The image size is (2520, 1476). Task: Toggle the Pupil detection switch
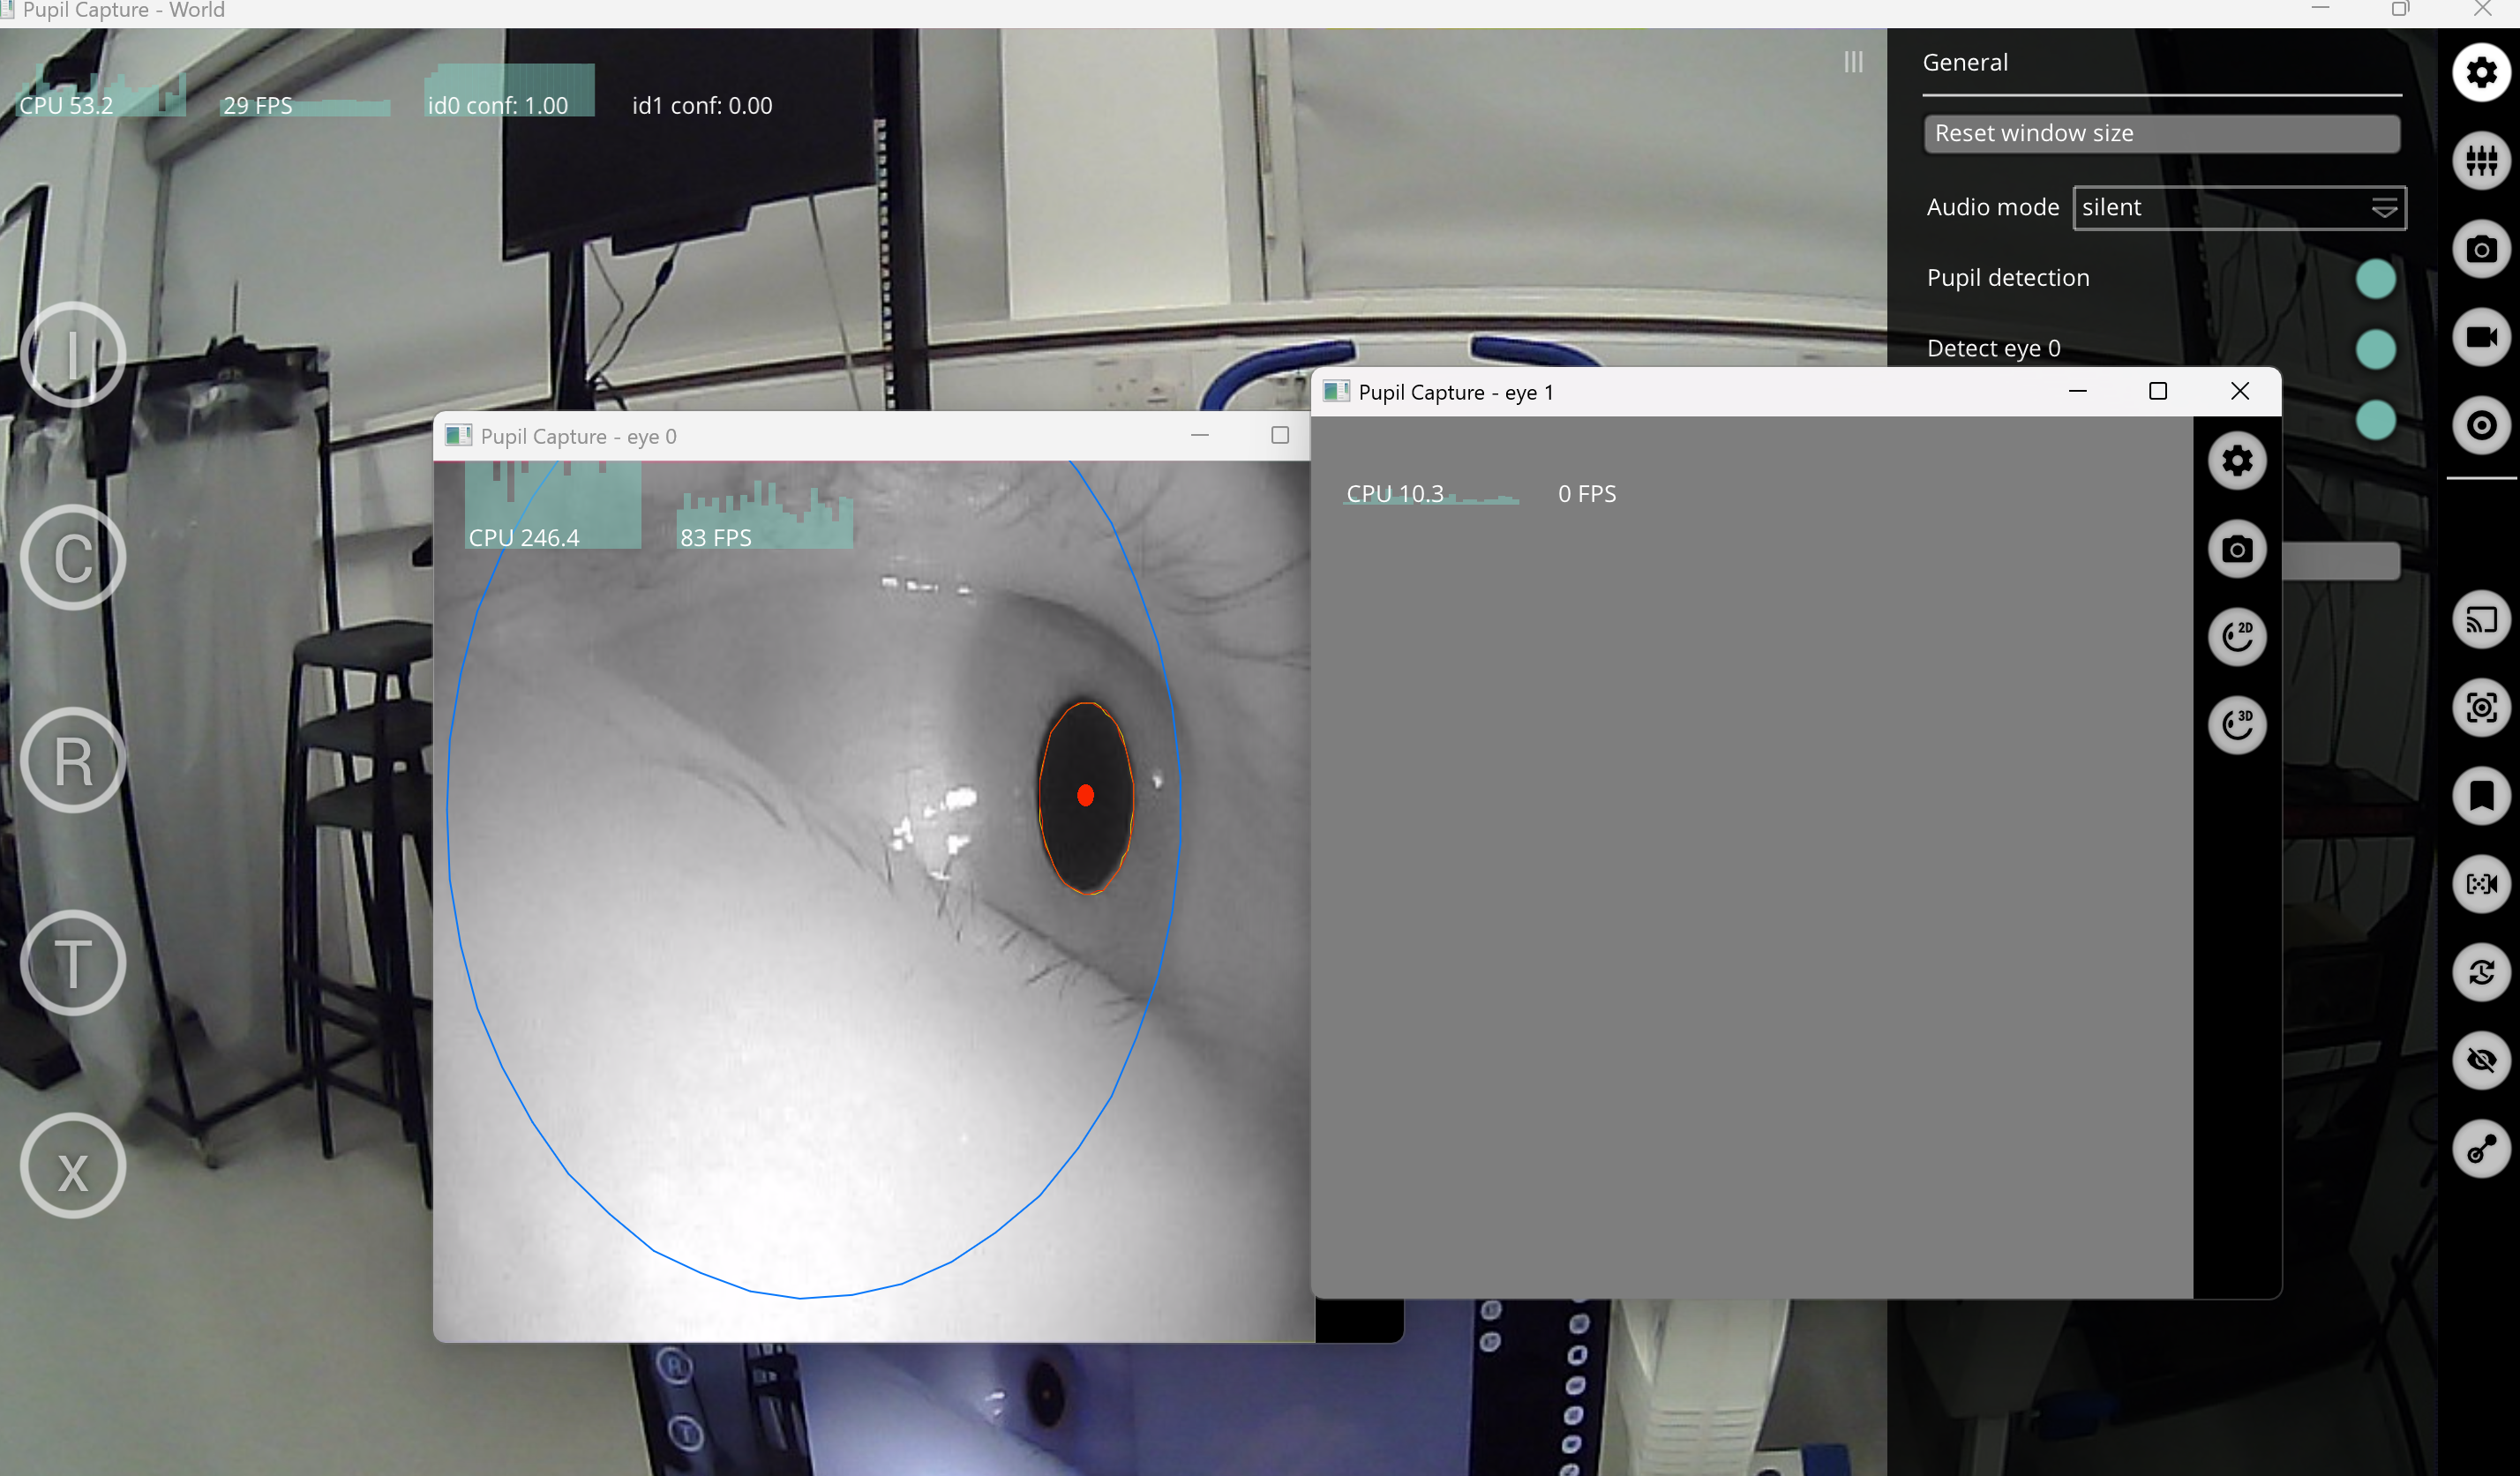[x=2375, y=279]
